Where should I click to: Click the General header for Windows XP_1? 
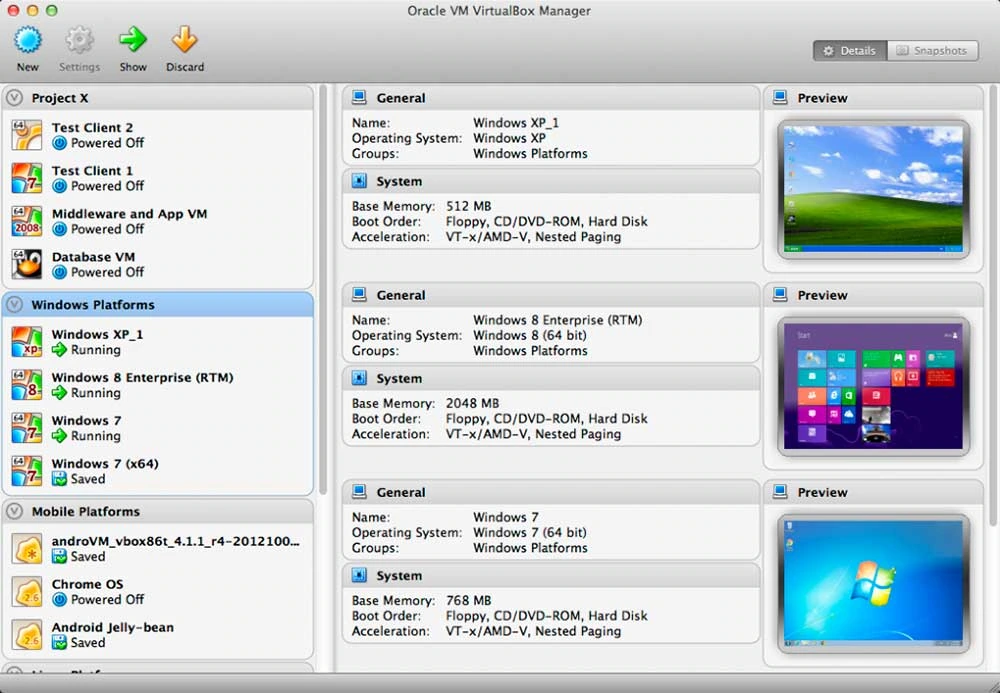coord(552,98)
